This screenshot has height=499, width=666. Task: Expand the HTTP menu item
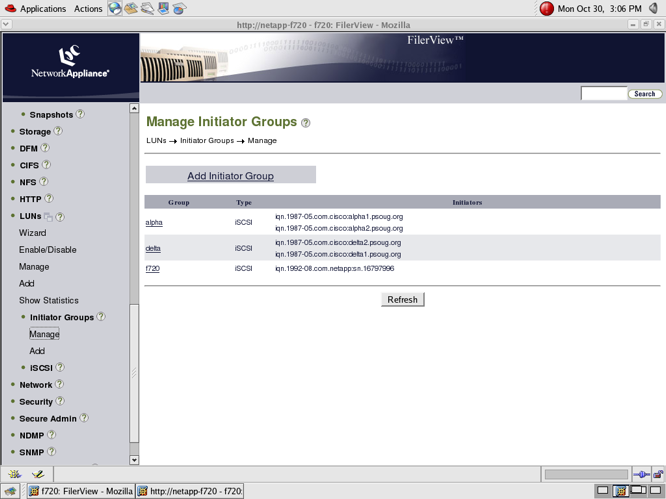point(30,199)
